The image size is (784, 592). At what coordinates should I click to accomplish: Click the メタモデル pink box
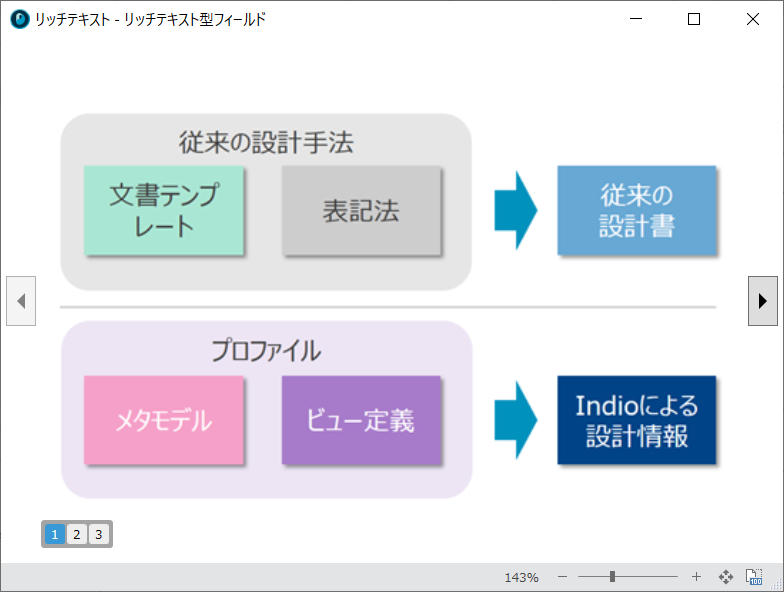[164, 420]
